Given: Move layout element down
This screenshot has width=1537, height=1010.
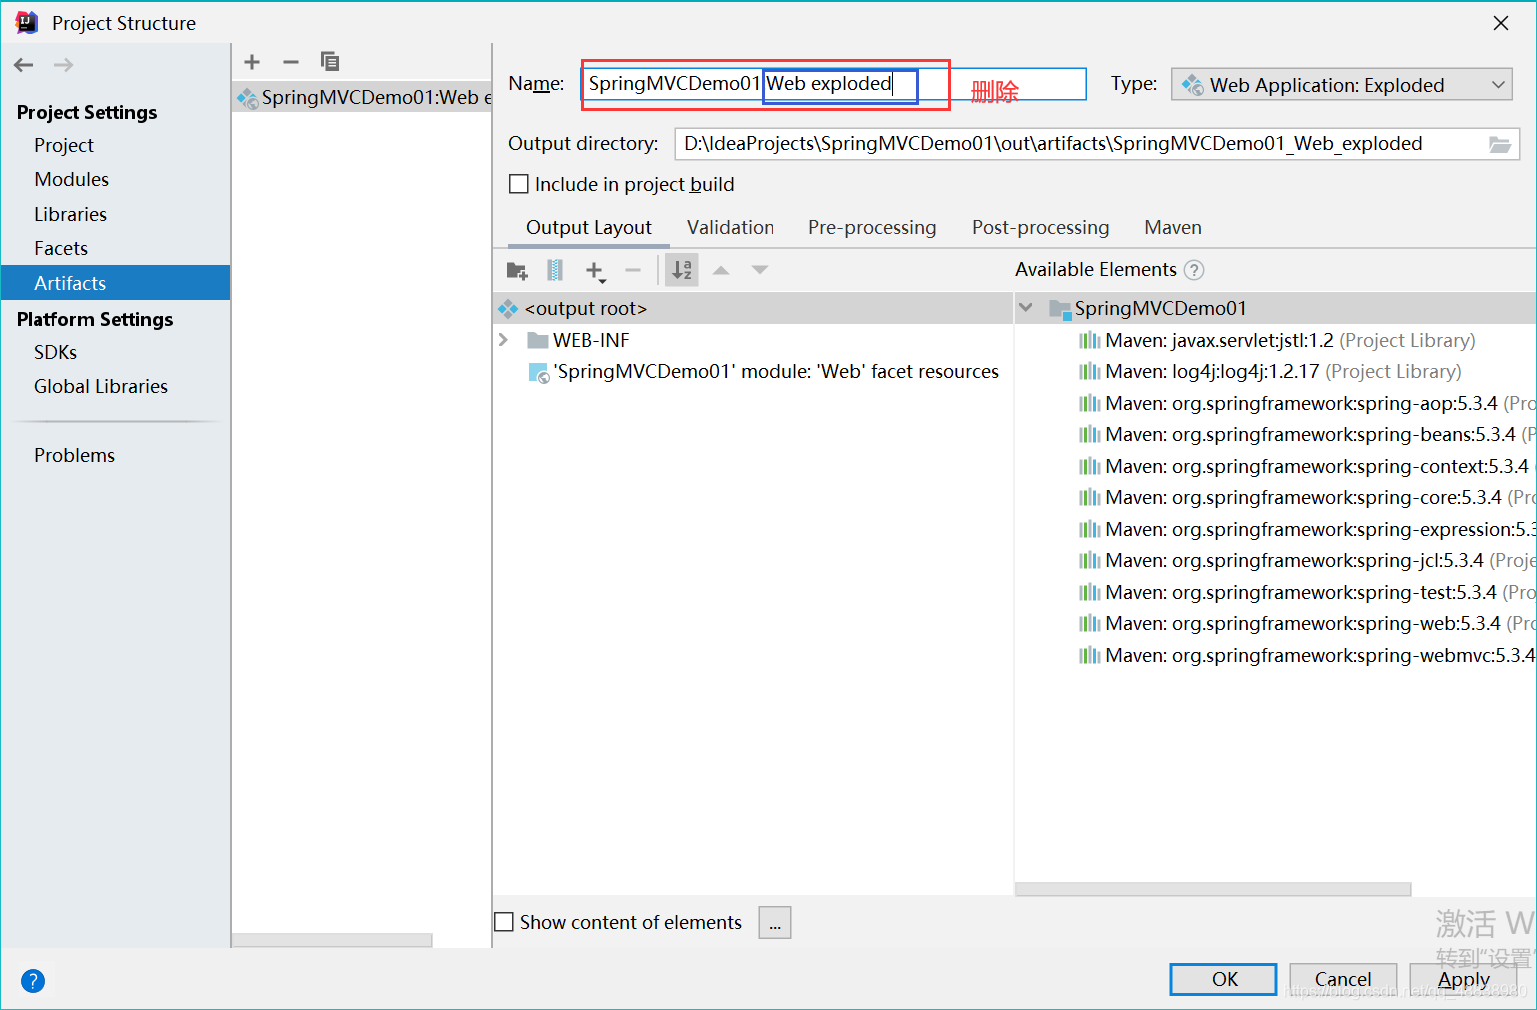Looking at the screenshot, I should tap(760, 270).
